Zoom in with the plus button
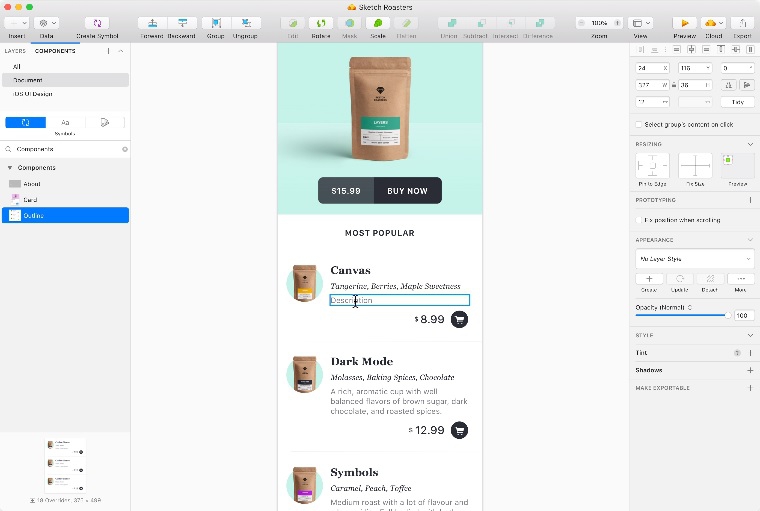 (x=617, y=23)
